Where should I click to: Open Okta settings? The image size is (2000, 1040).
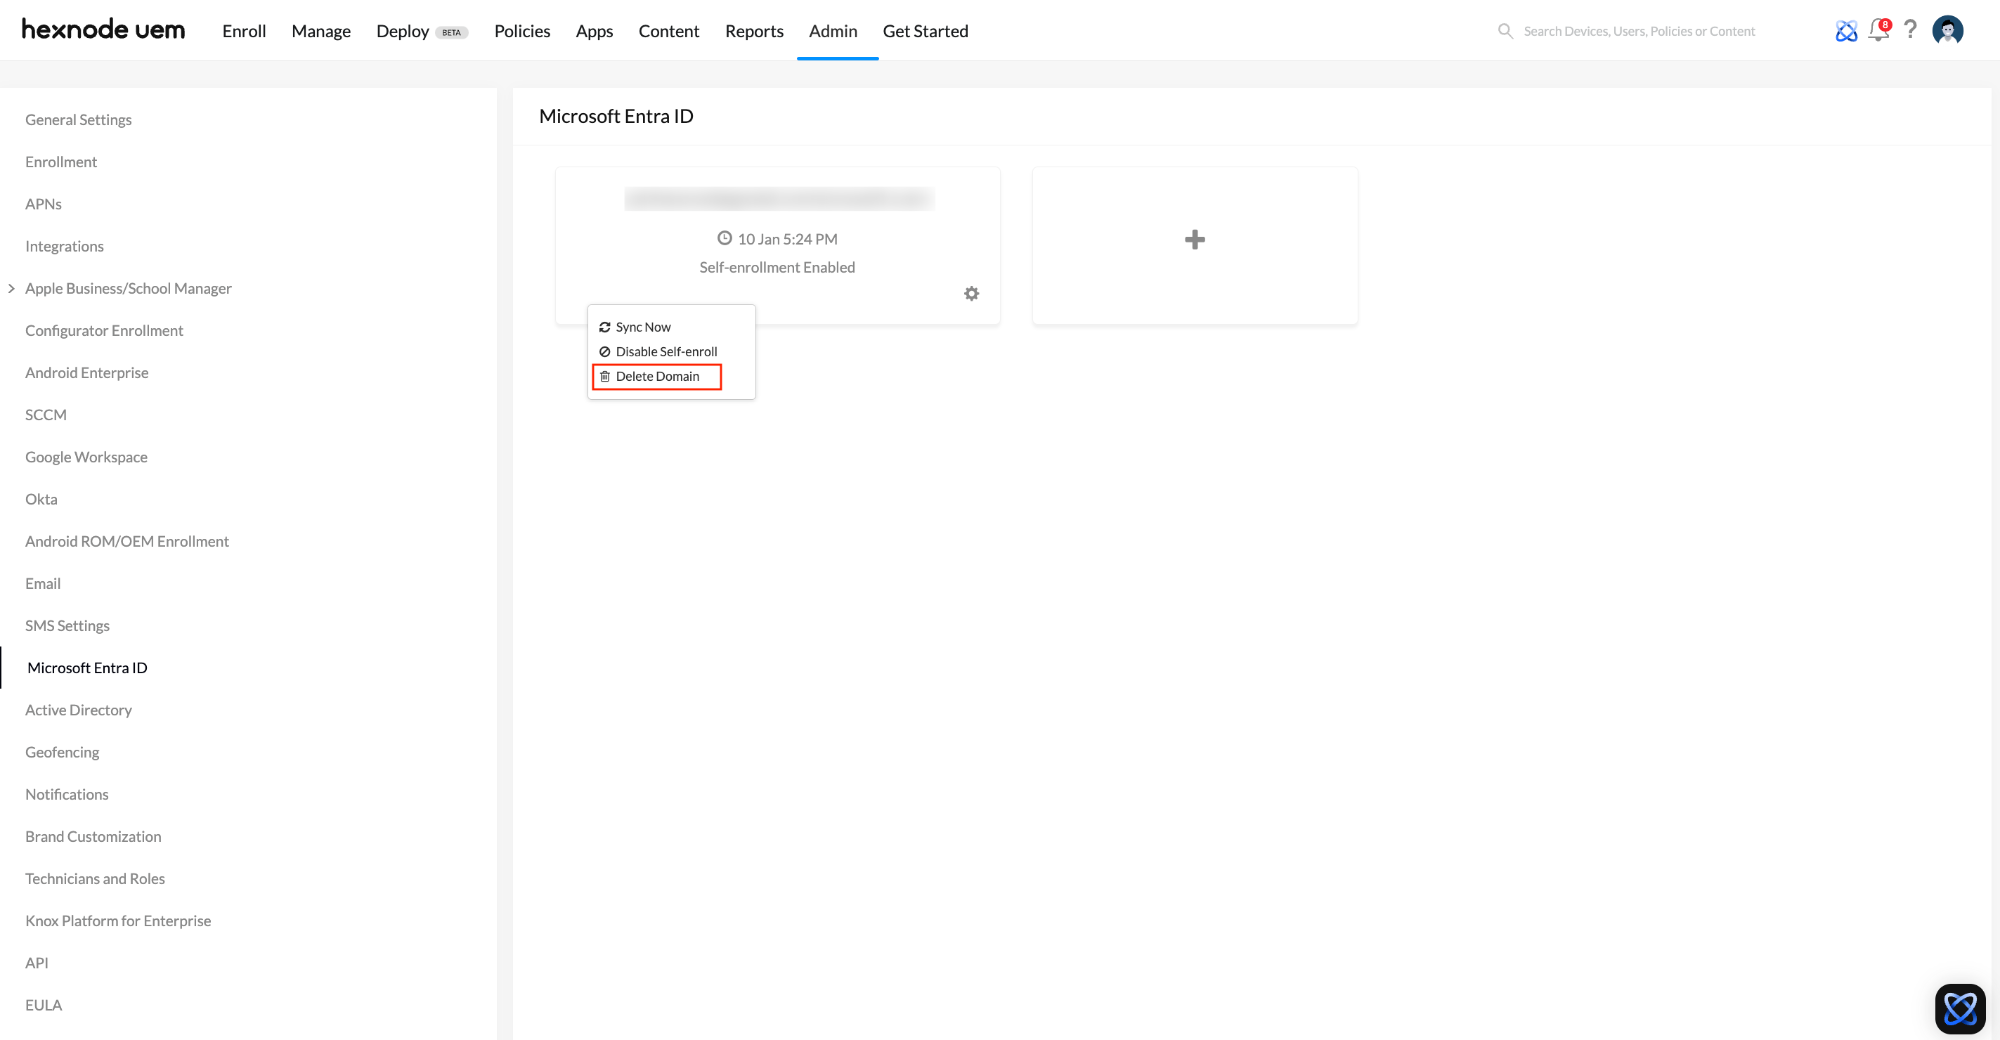click(41, 499)
